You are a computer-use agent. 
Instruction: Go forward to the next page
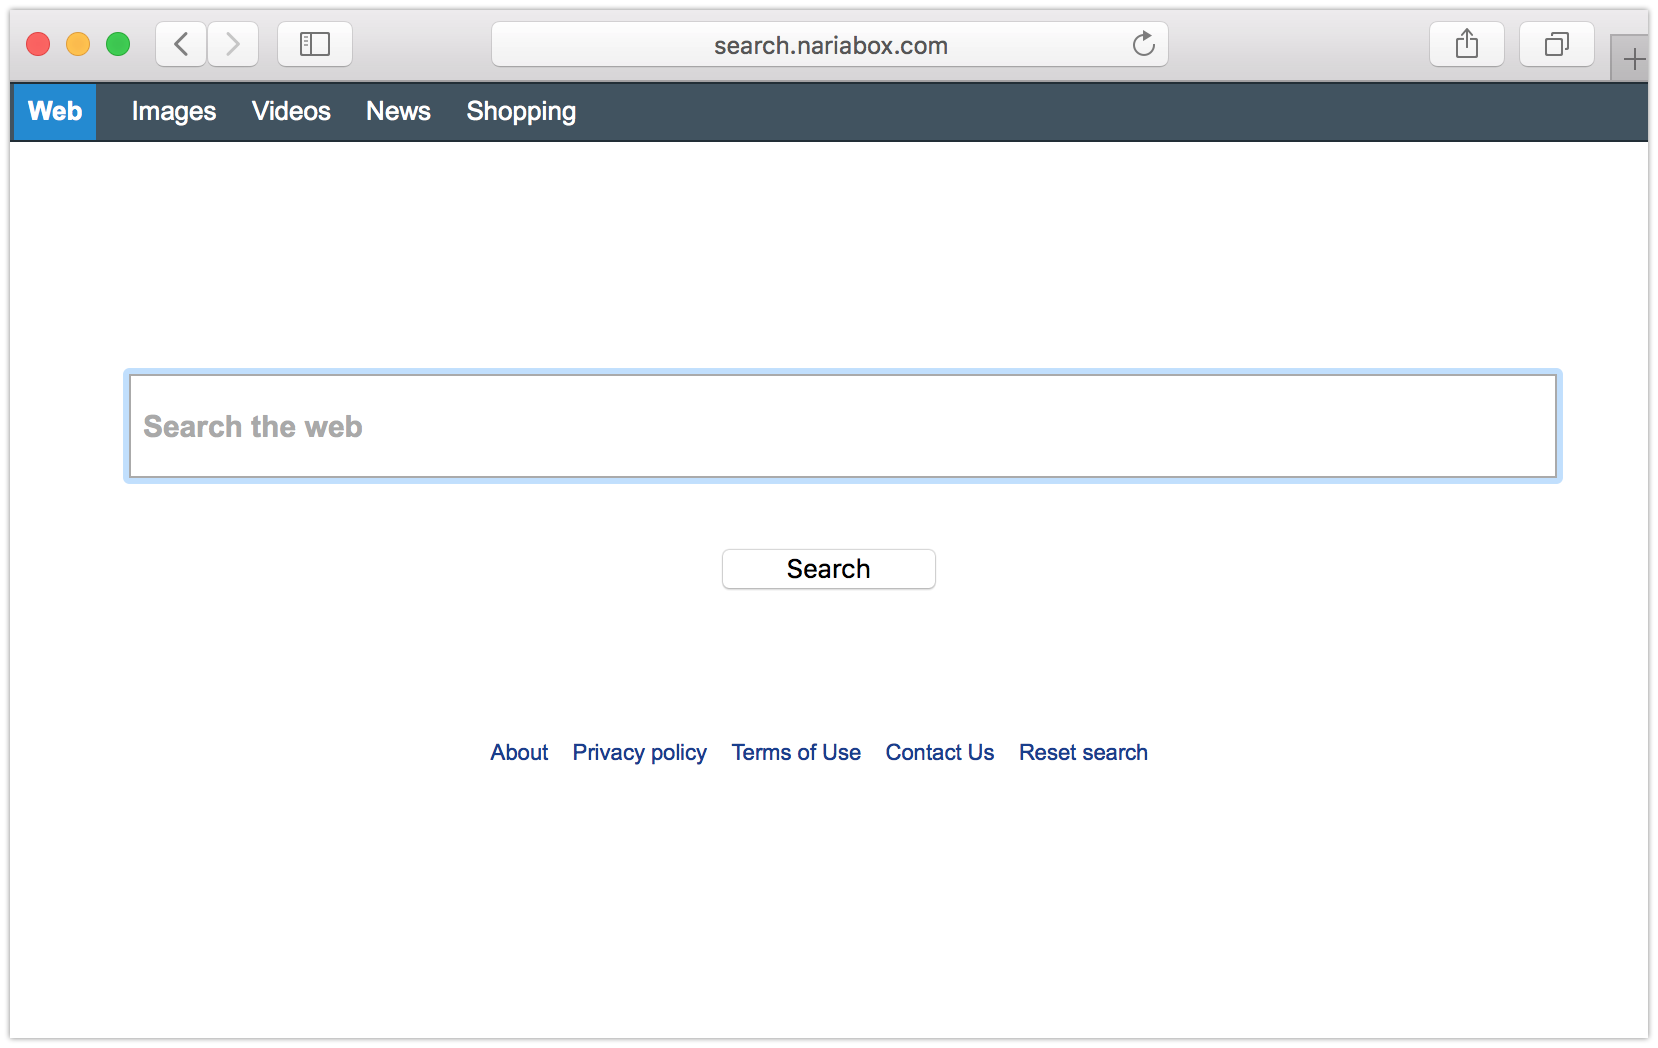[233, 44]
